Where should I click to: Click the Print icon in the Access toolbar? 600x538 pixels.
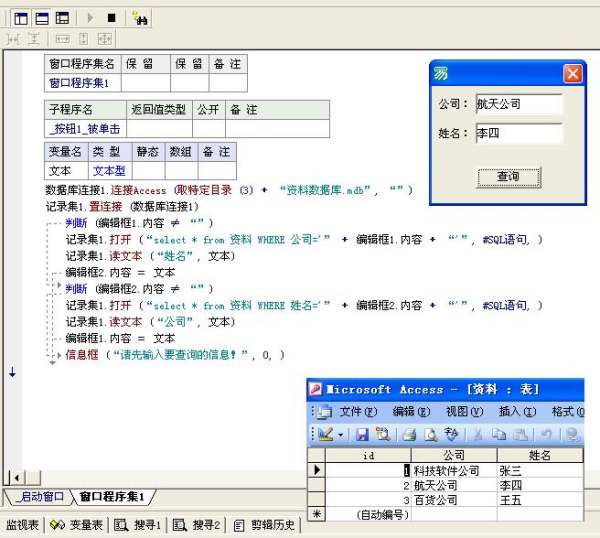tap(408, 435)
